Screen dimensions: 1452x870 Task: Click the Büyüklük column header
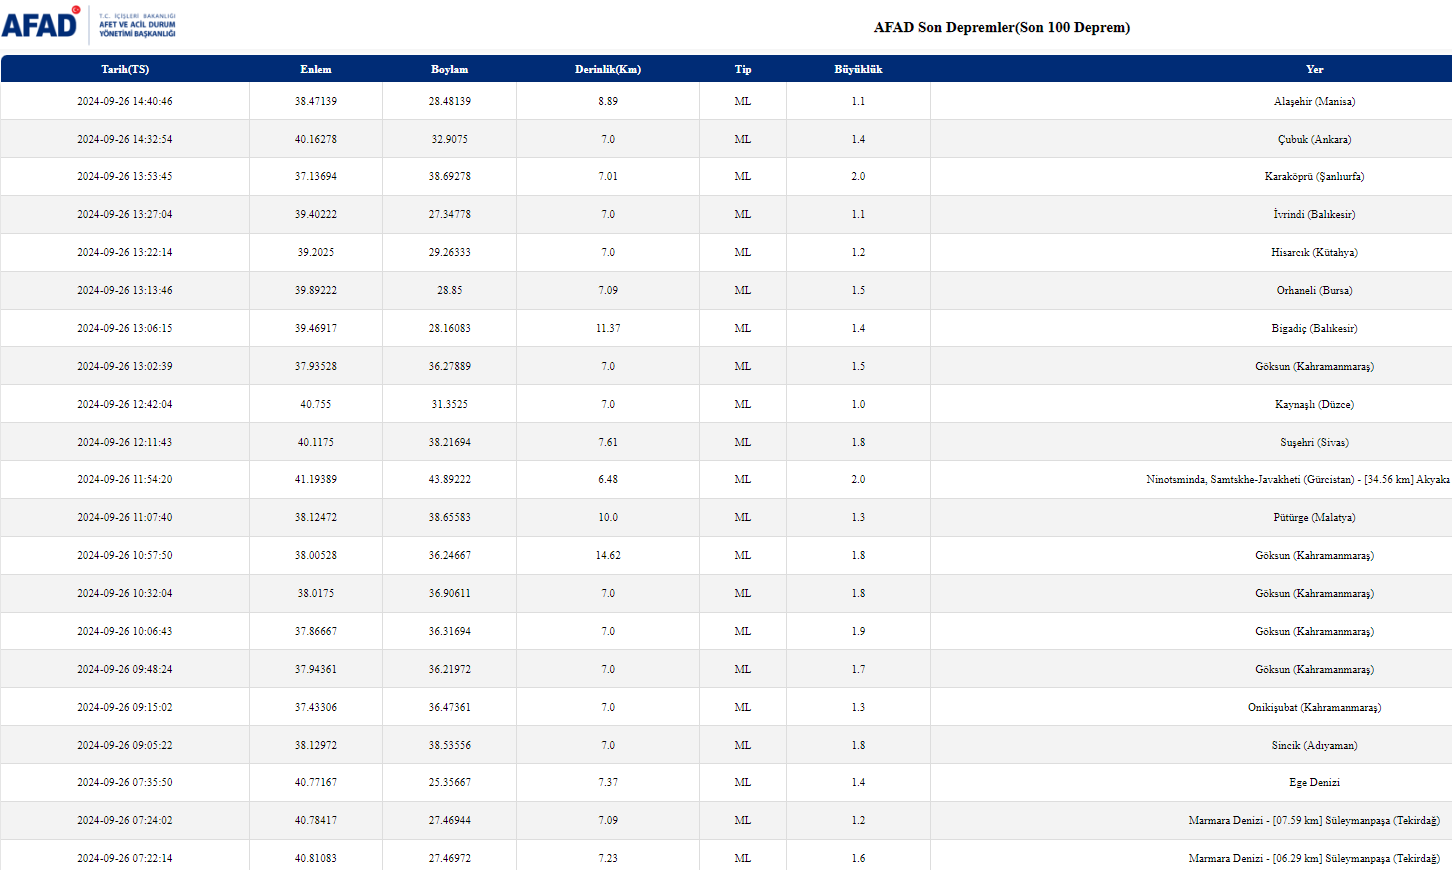[x=859, y=69]
